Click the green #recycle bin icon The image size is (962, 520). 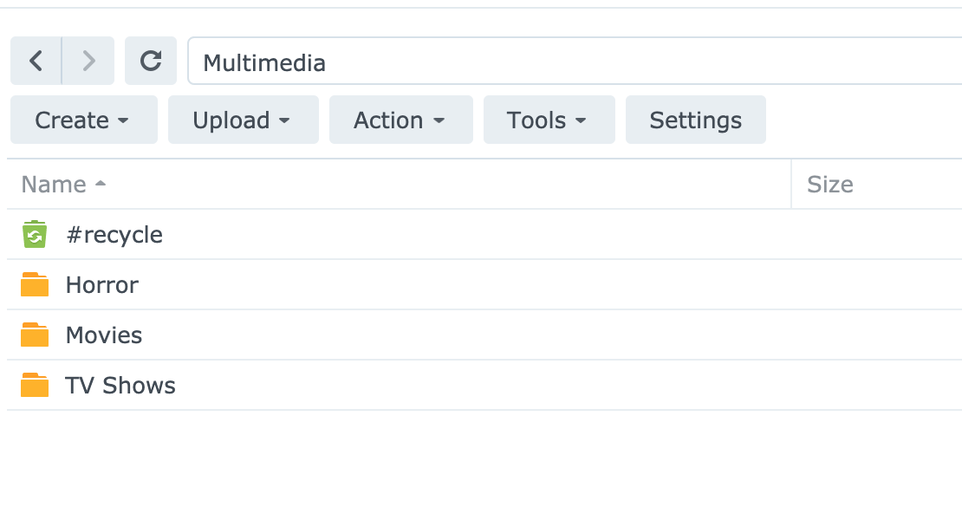click(x=35, y=235)
